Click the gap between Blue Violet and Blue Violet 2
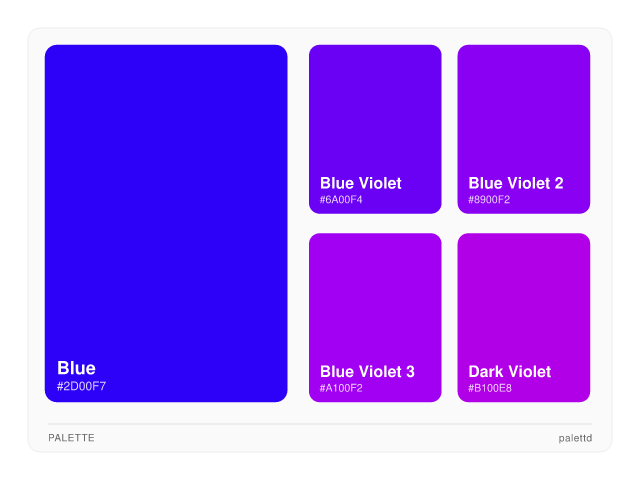 tap(449, 129)
